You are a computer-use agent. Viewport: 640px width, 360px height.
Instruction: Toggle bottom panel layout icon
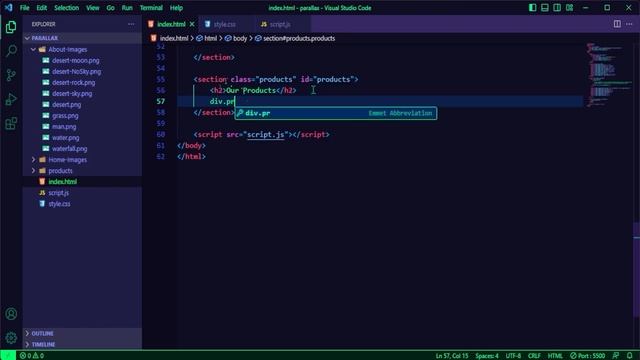tap(544, 8)
